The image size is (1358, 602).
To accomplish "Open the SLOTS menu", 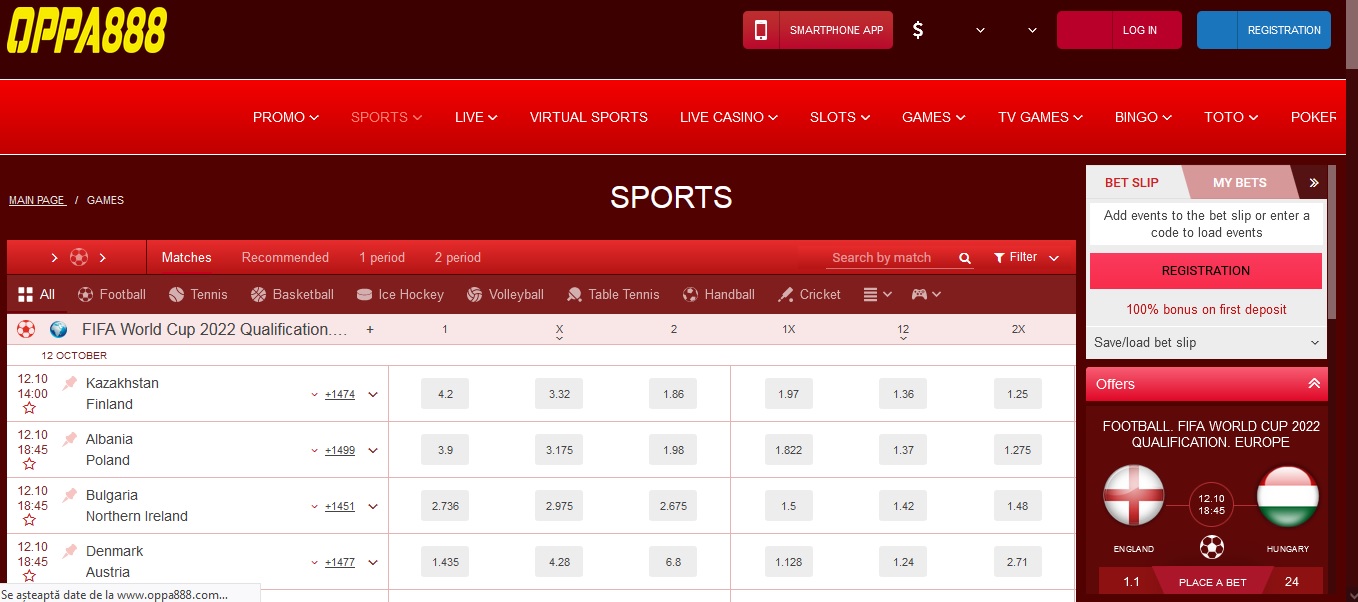I will tap(839, 117).
